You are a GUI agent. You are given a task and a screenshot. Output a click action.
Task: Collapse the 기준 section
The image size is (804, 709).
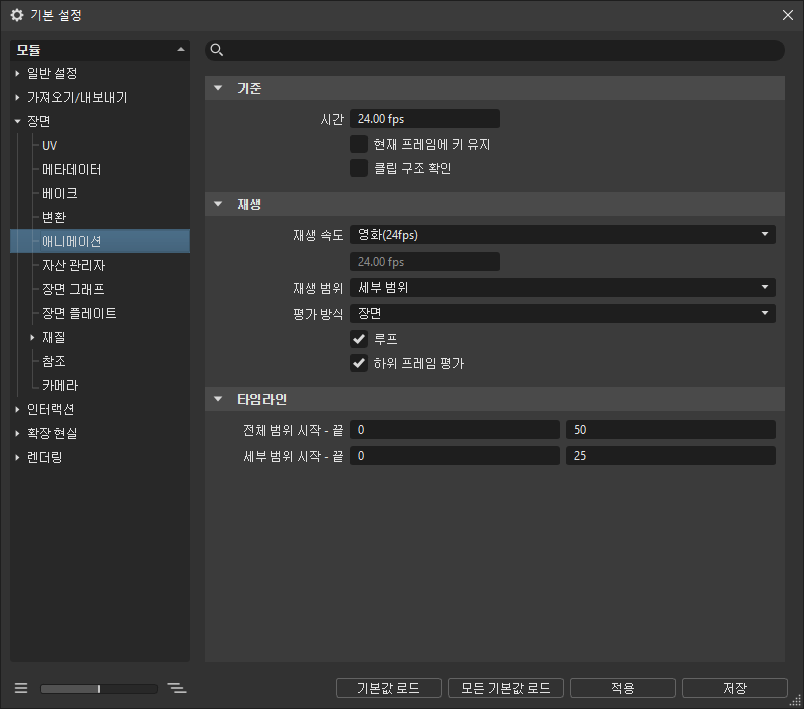coord(218,88)
